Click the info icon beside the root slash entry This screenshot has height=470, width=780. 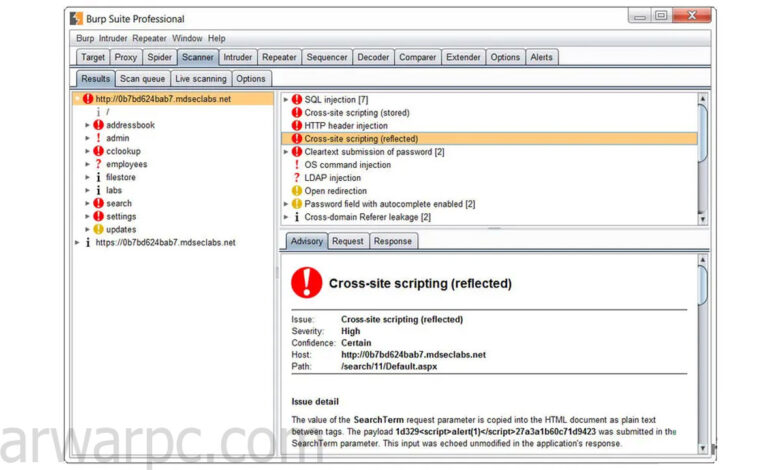[98, 112]
